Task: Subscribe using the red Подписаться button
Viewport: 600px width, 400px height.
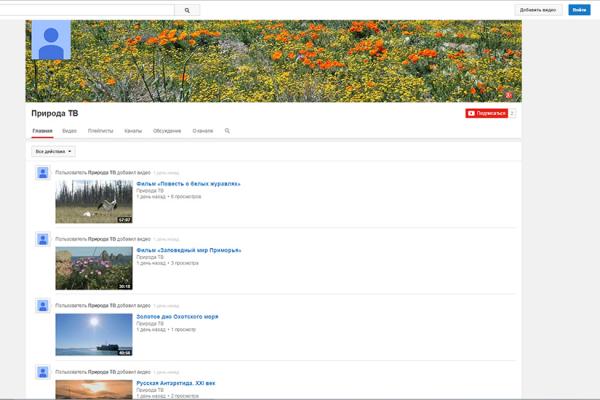Action: click(486, 113)
